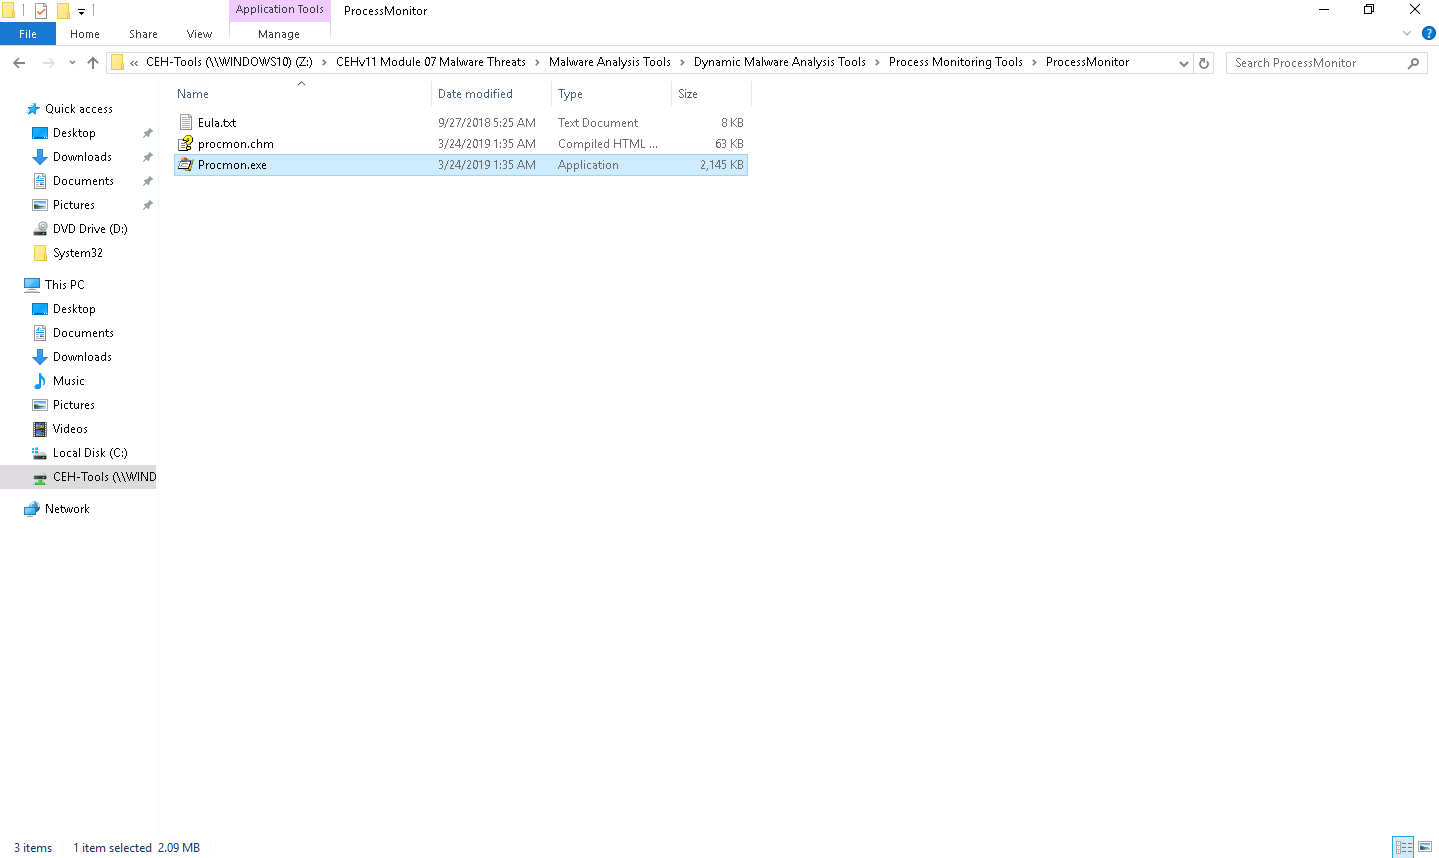The height and width of the screenshot is (858, 1439).
Task: Open Documents under This PC
Action: (x=83, y=333)
